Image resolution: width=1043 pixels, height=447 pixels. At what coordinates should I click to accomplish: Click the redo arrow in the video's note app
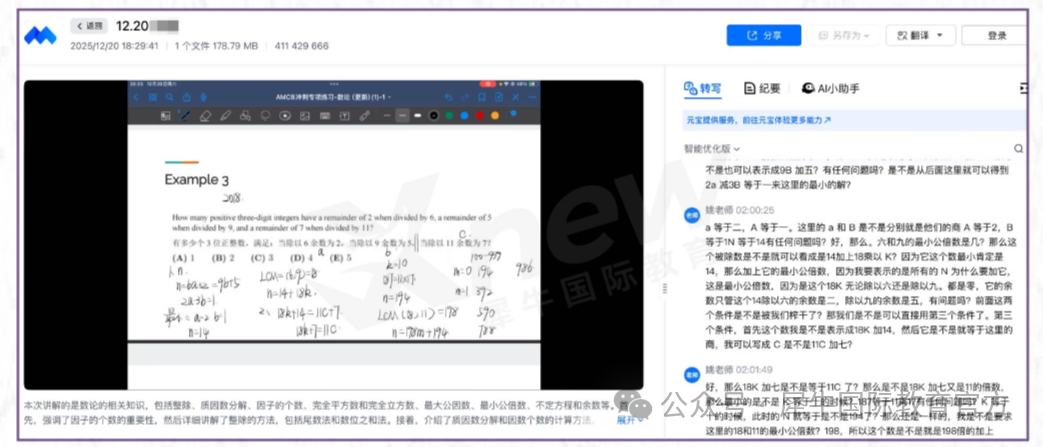pos(464,97)
